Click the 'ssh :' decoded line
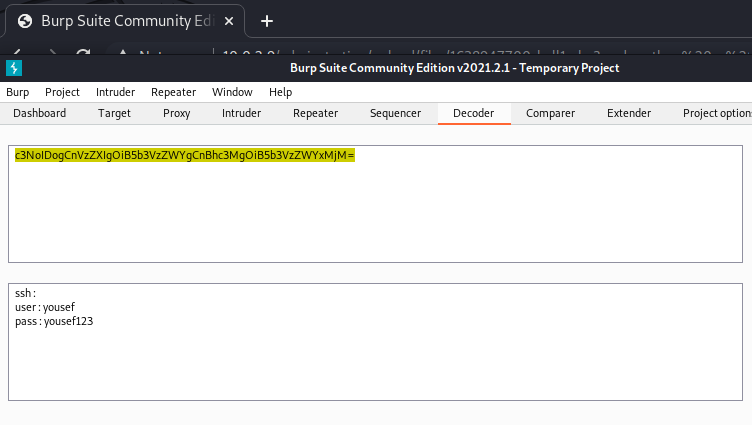752x425 pixels. pos(25,293)
